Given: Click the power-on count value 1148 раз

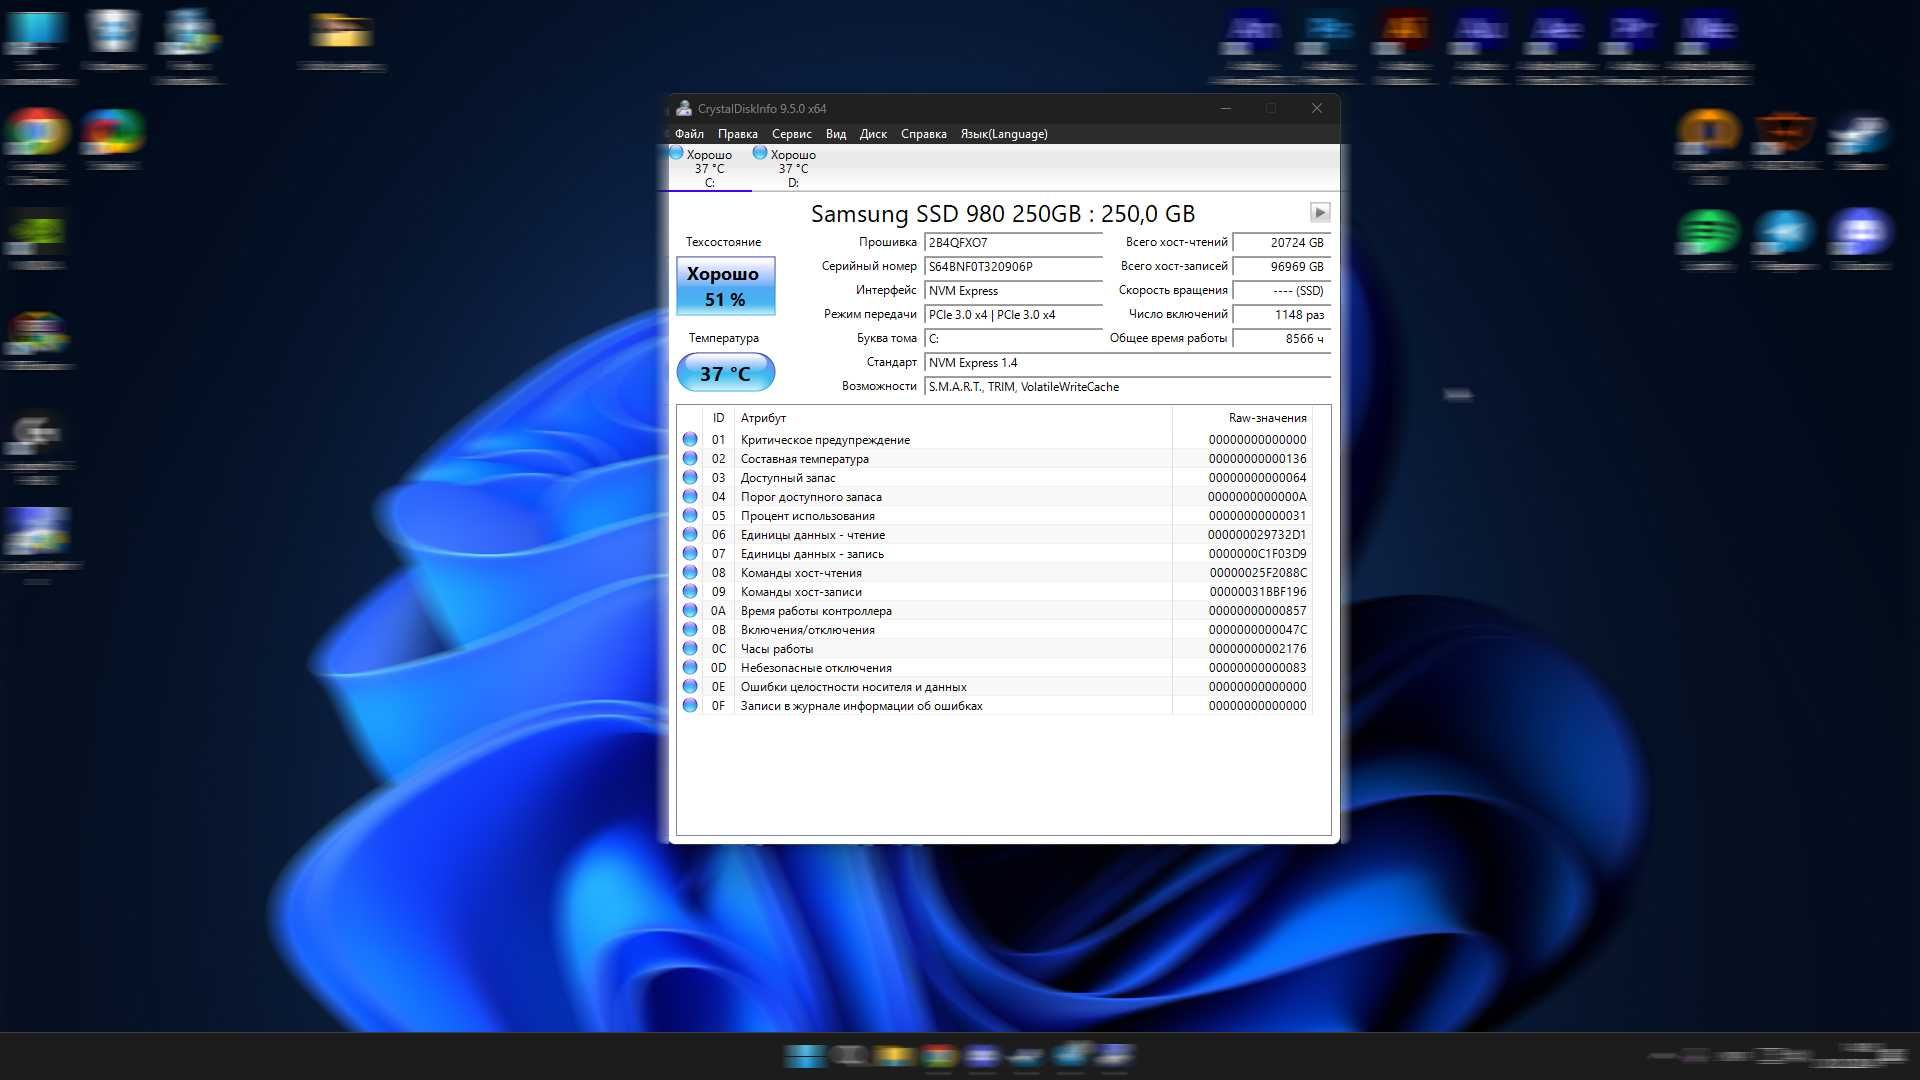Looking at the screenshot, I should pos(1281,315).
